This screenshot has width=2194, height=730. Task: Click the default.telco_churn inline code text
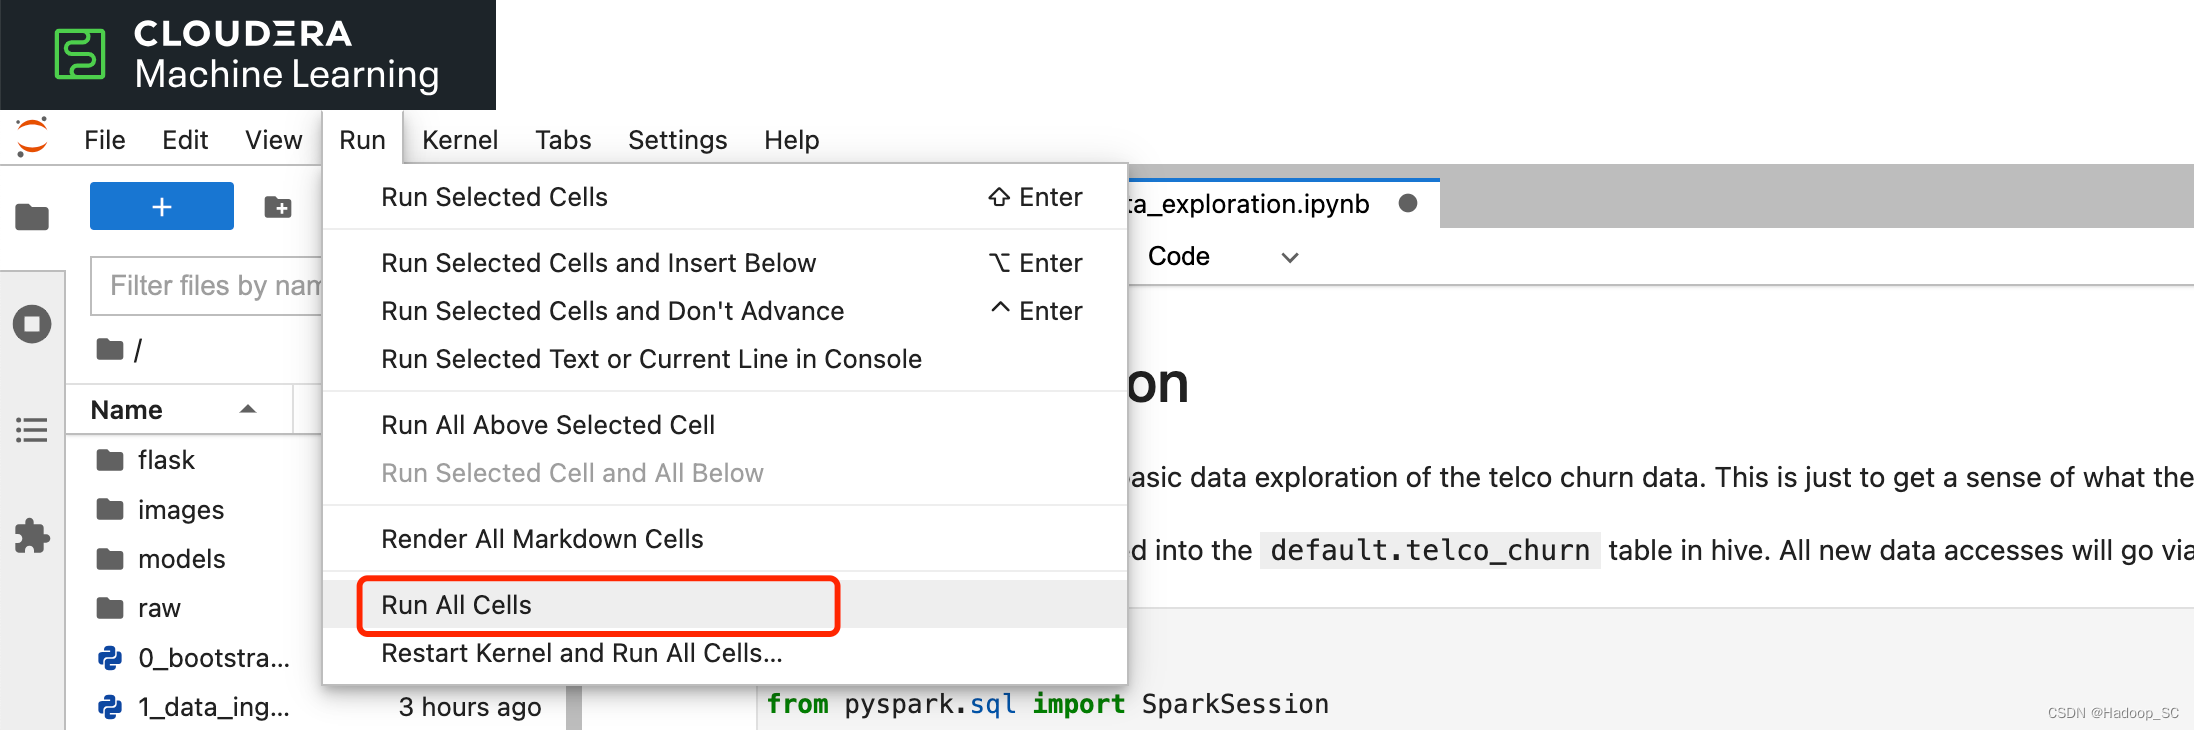pyautogui.click(x=1430, y=550)
